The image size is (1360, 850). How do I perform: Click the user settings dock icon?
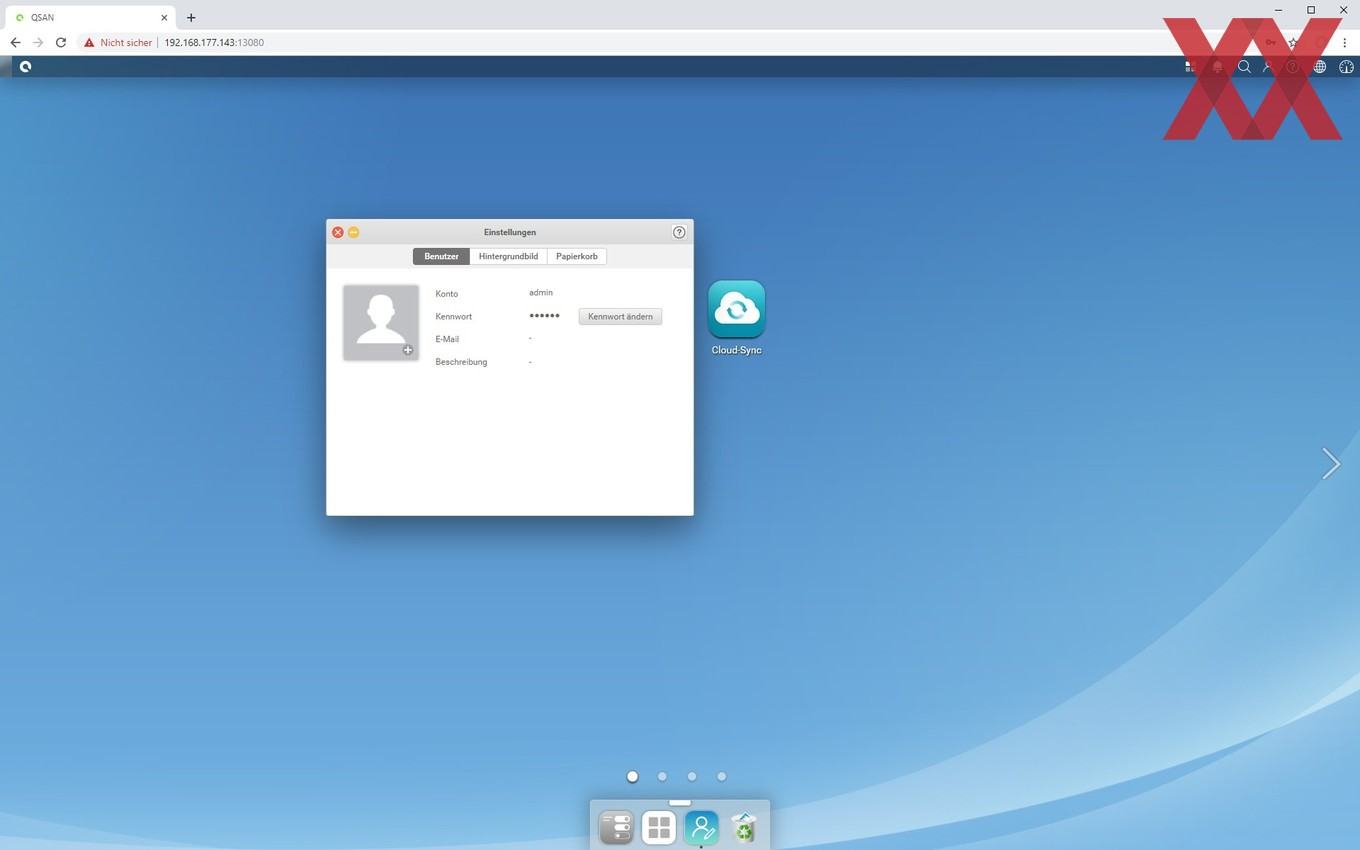pyautogui.click(x=701, y=827)
